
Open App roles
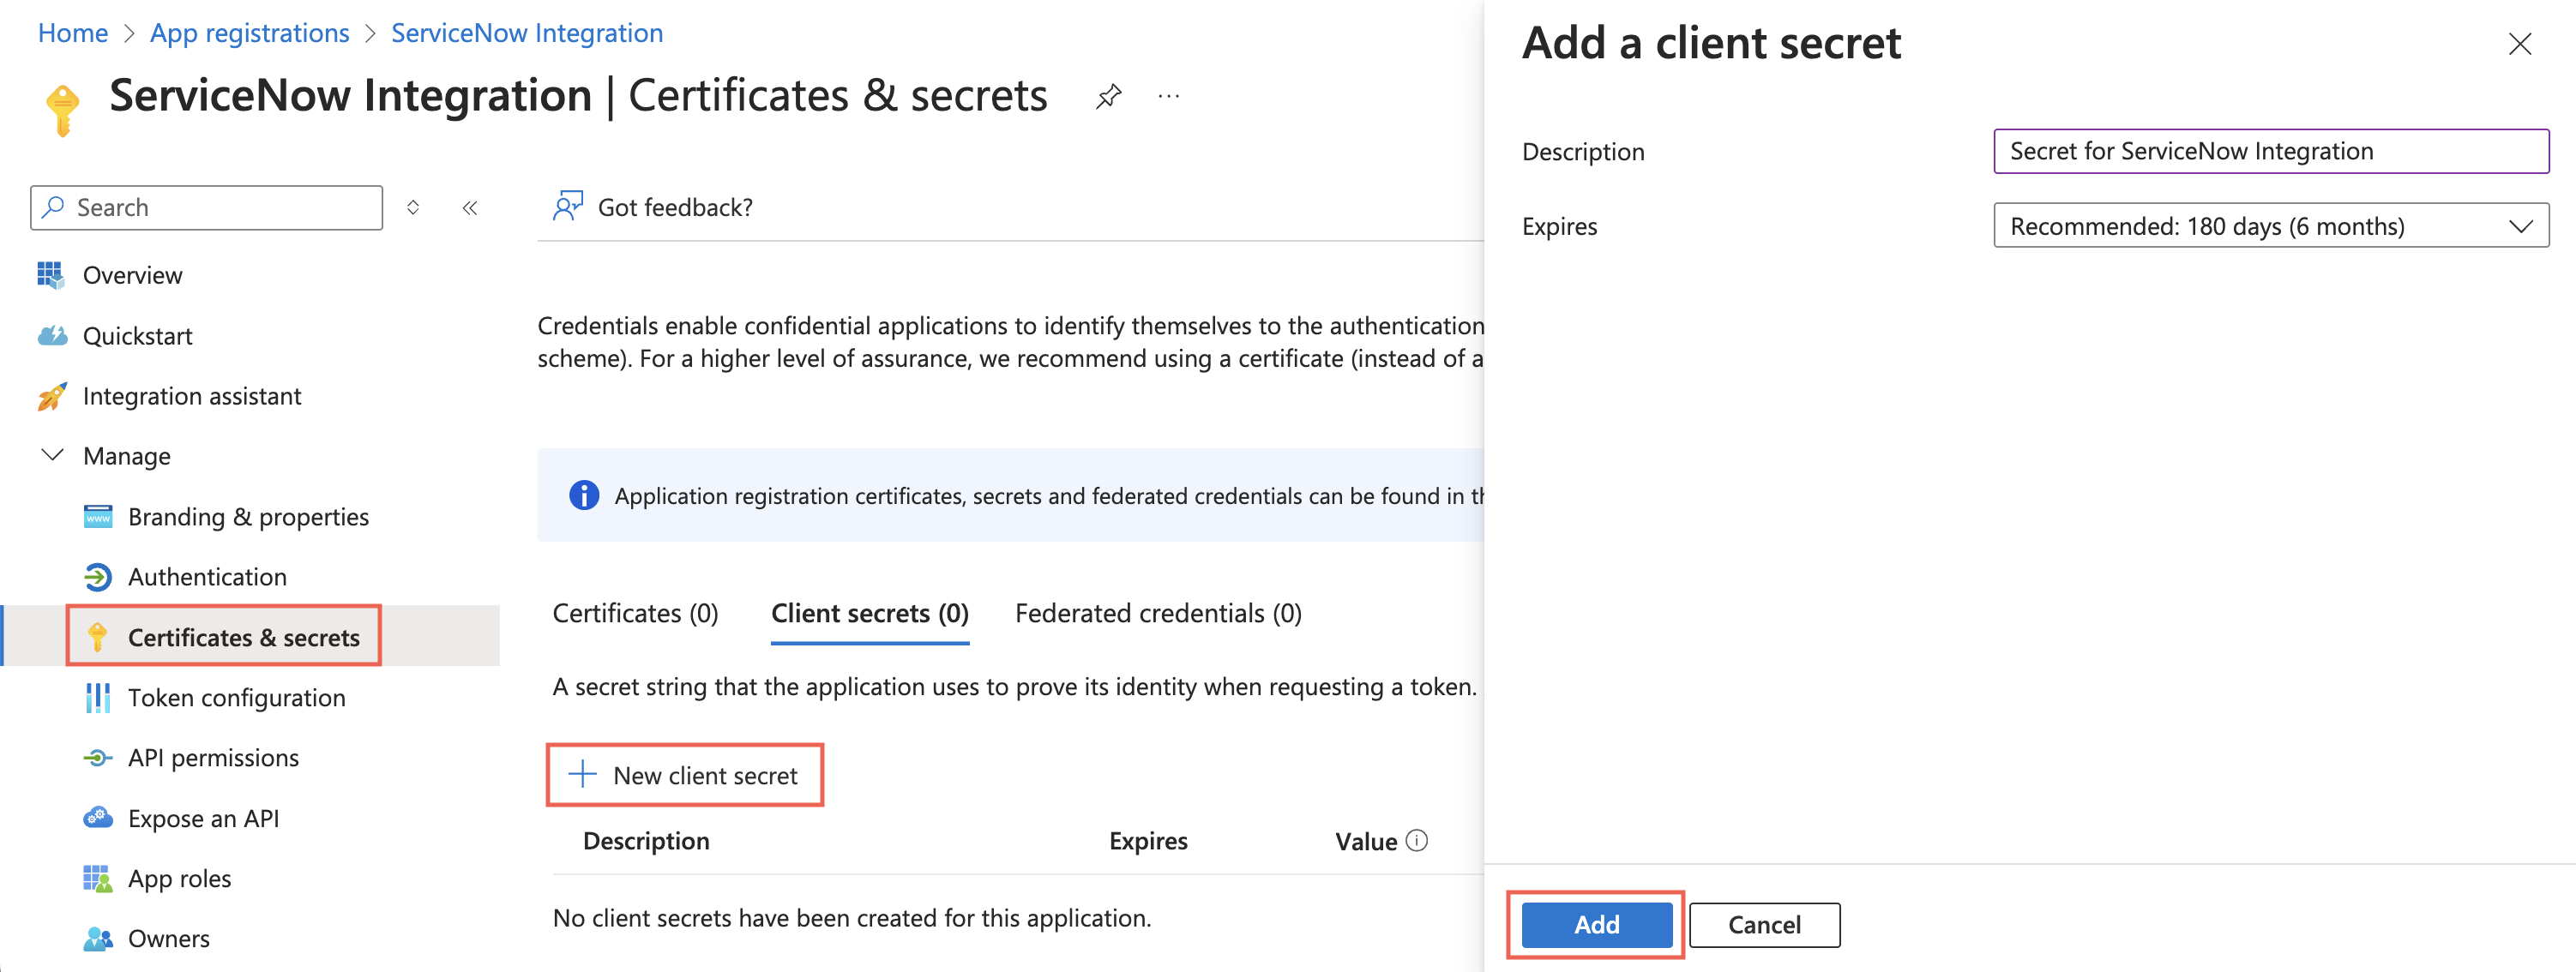(179, 879)
